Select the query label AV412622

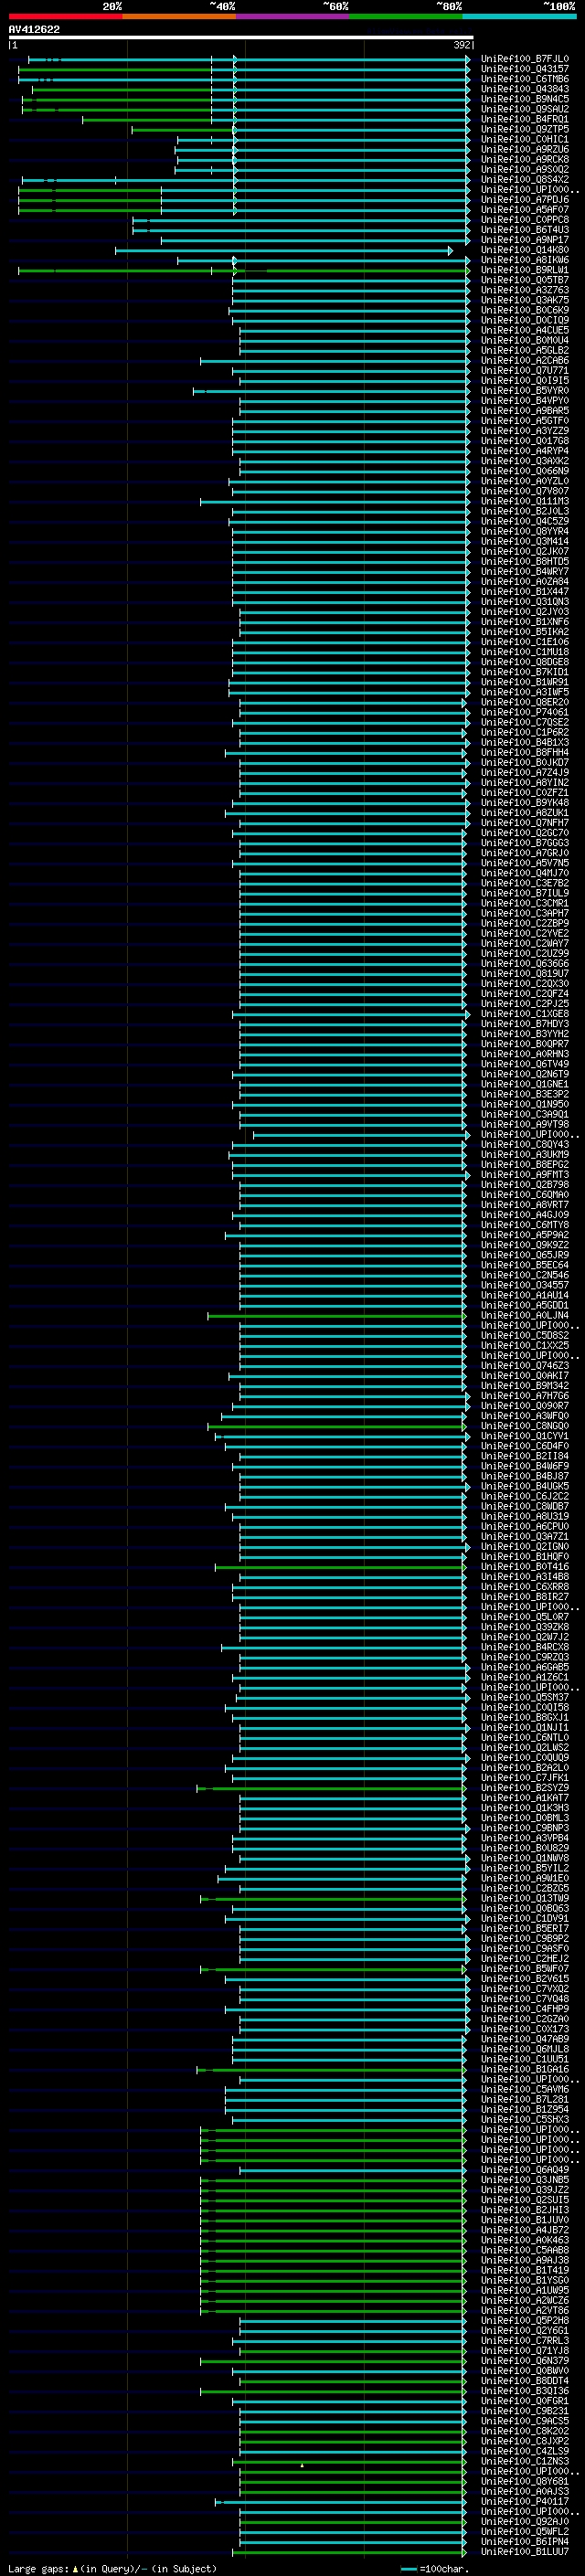click(34, 29)
